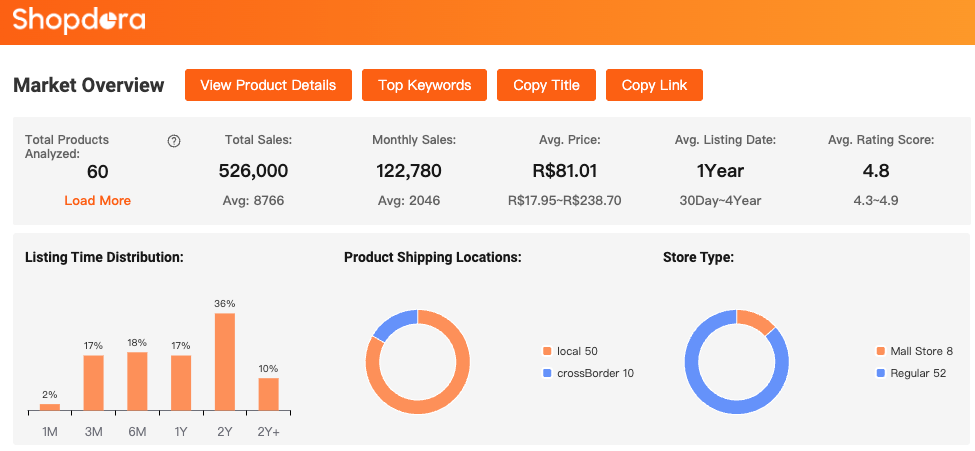Click the blue Regular legend swatch
975x451 pixels.
(881, 373)
